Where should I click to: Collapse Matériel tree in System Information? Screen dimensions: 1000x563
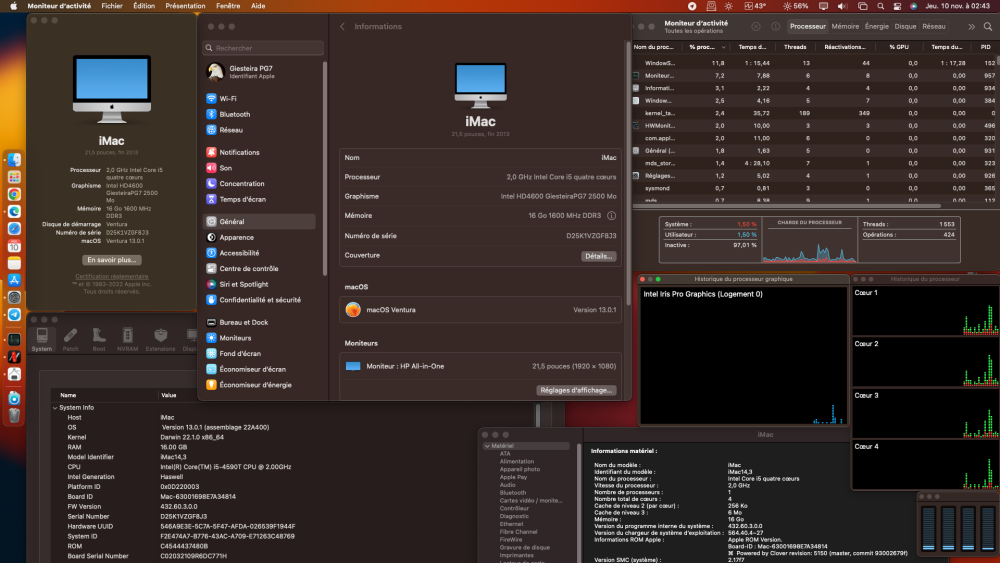point(487,446)
